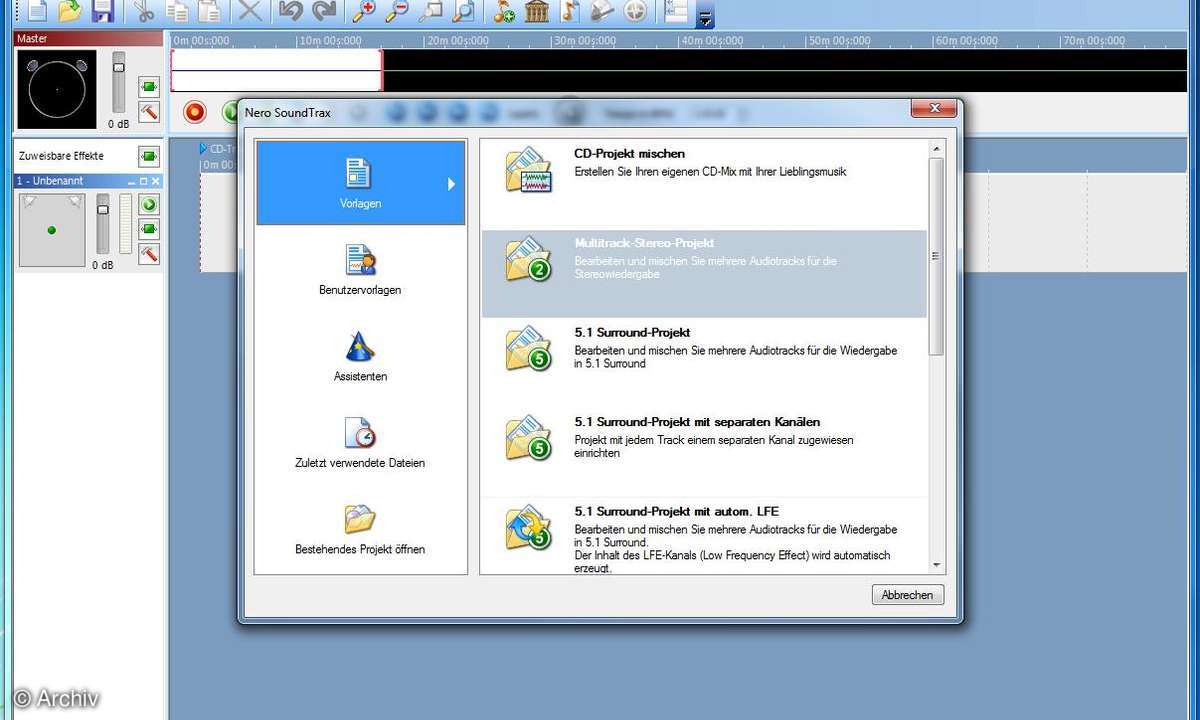Screen dimensions: 1200x720
Task: Click the Copy toolbar icon
Action: tap(177, 11)
